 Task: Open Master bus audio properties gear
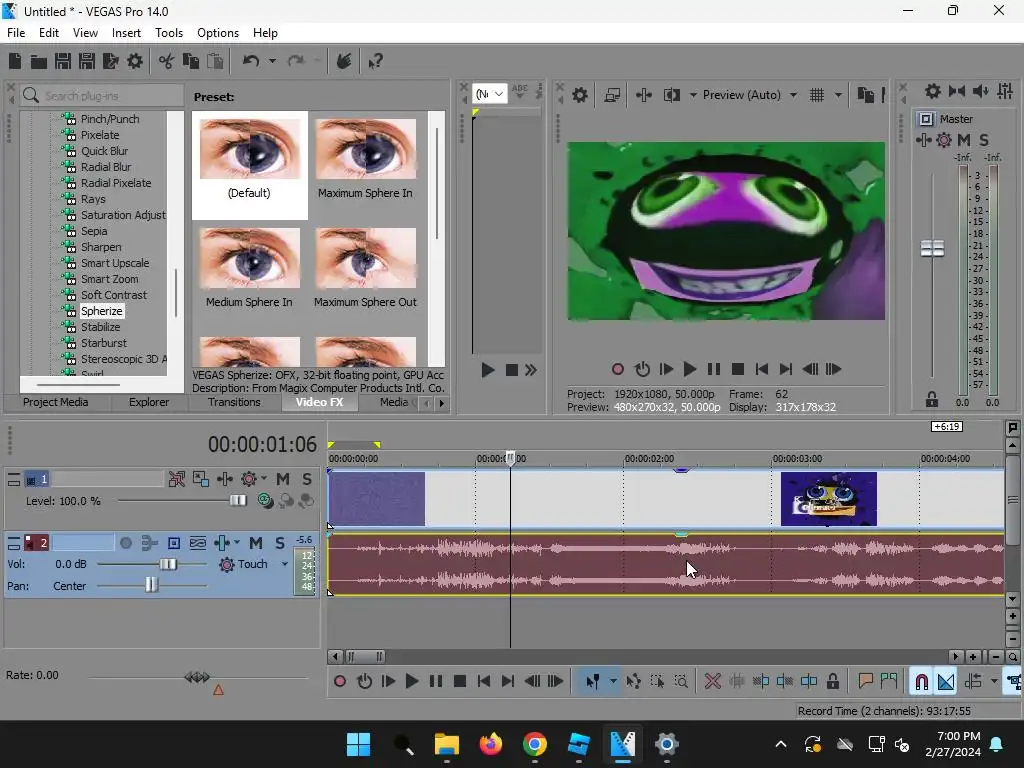coord(933,91)
